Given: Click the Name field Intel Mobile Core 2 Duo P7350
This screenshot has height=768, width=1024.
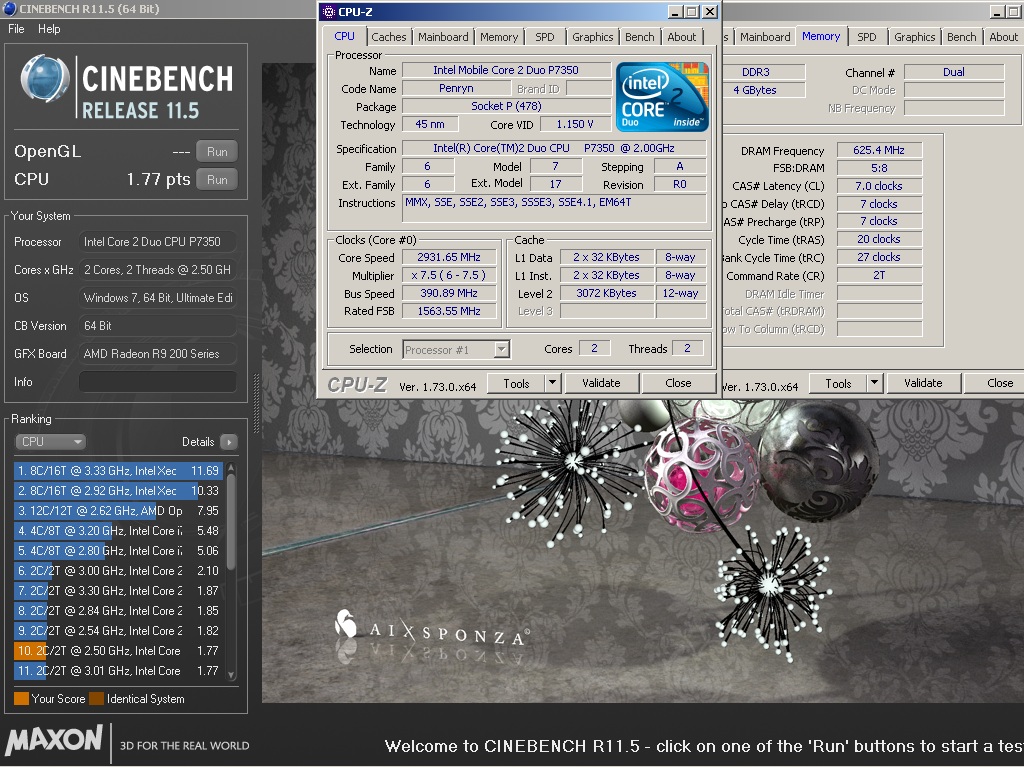Looking at the screenshot, I should [x=505, y=70].
